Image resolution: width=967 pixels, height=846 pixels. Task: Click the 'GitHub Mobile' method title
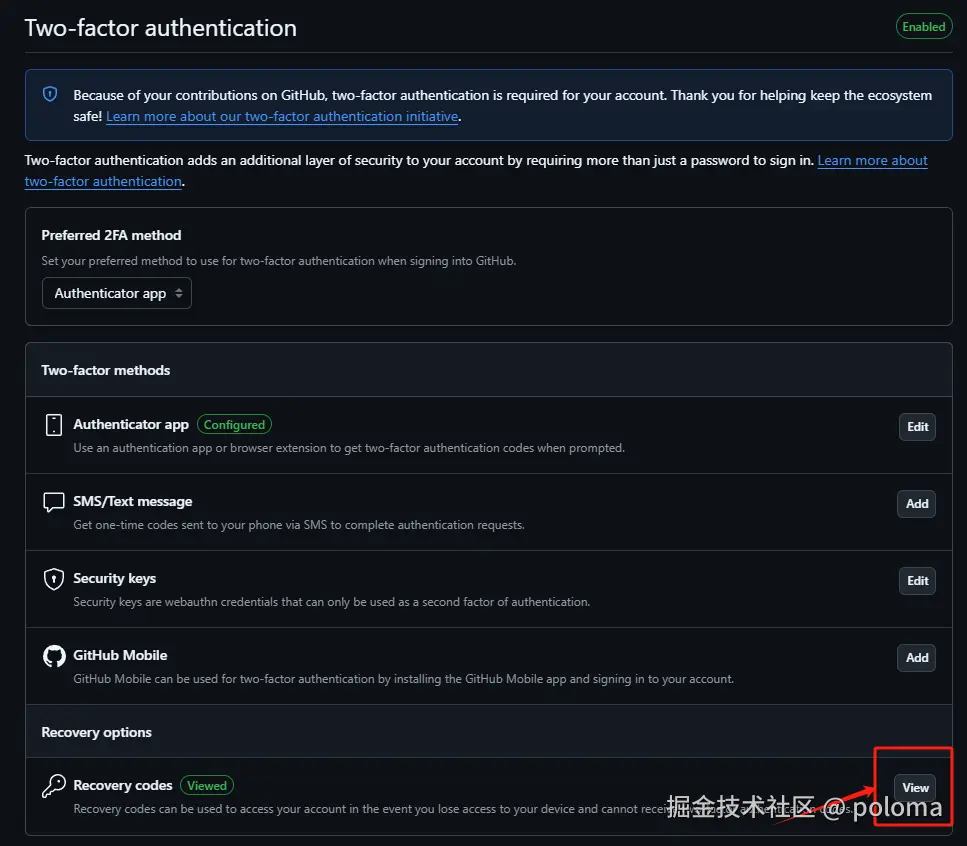click(120, 655)
